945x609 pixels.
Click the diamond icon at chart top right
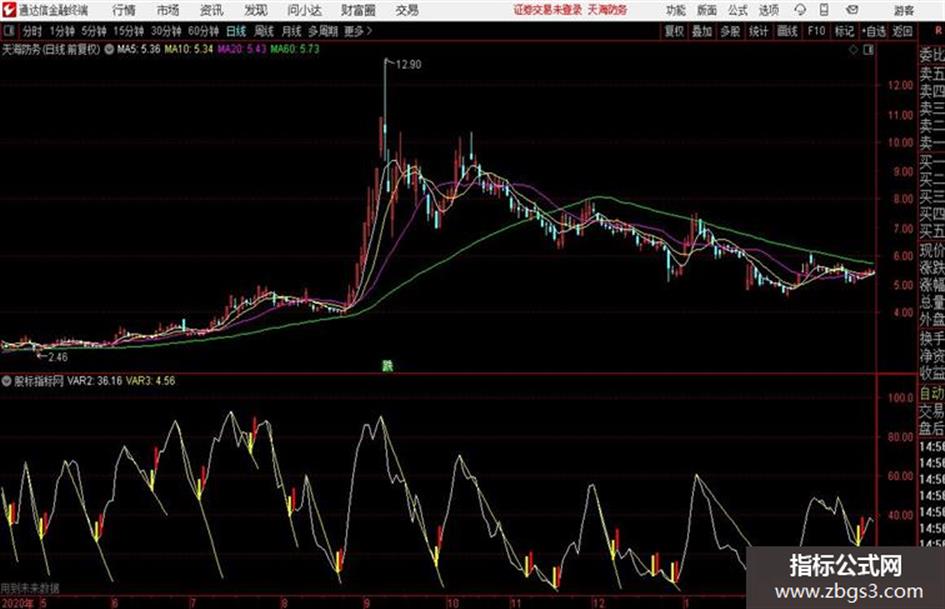click(x=853, y=50)
